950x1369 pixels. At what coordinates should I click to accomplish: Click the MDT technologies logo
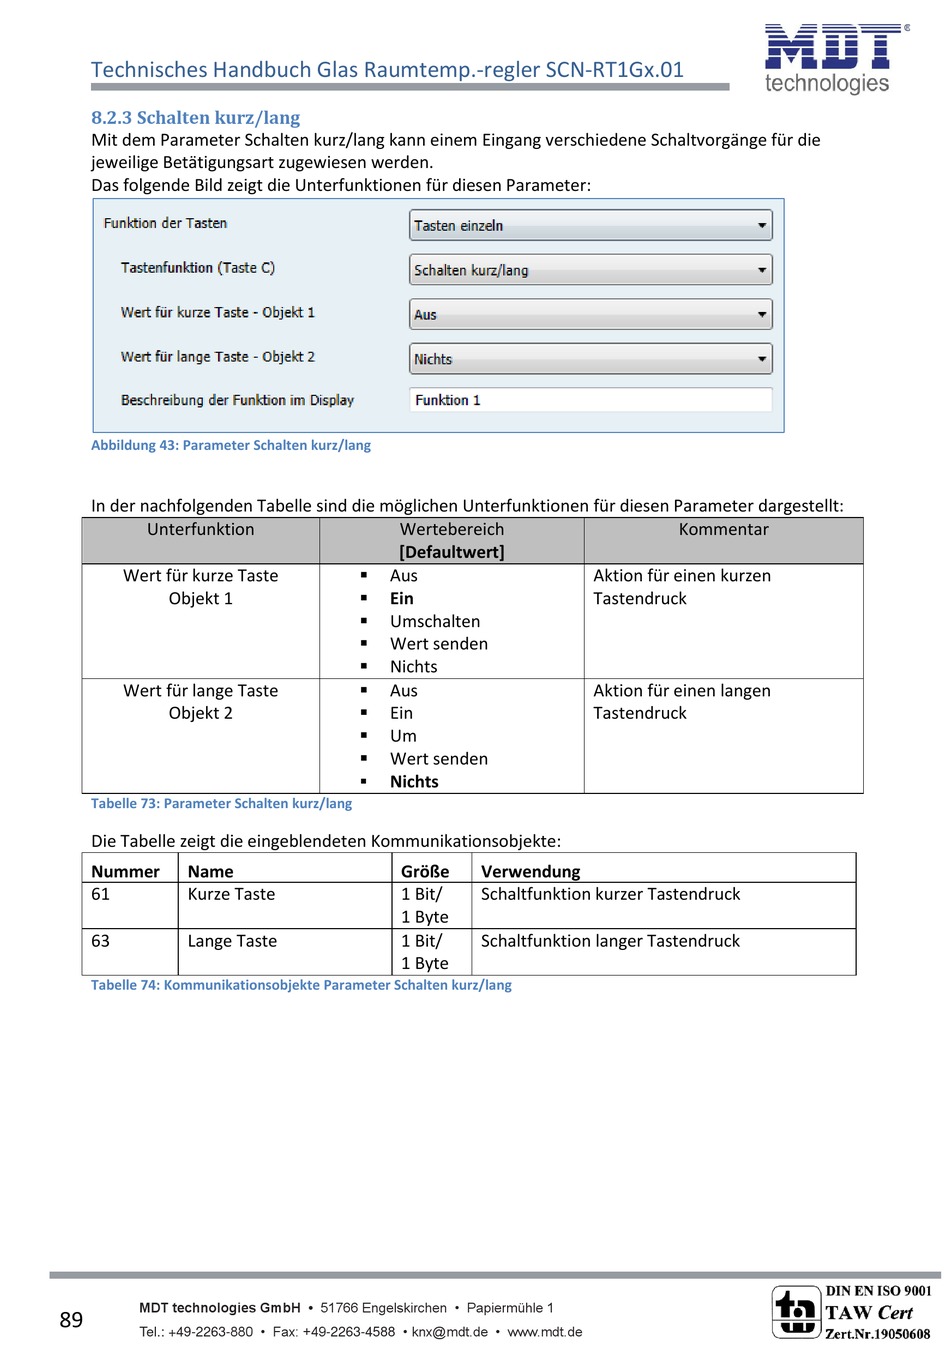835,58
